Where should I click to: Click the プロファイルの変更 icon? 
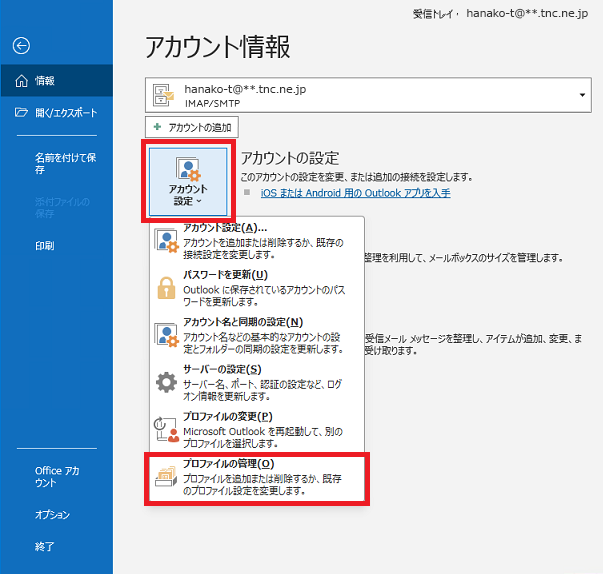(x=165, y=429)
